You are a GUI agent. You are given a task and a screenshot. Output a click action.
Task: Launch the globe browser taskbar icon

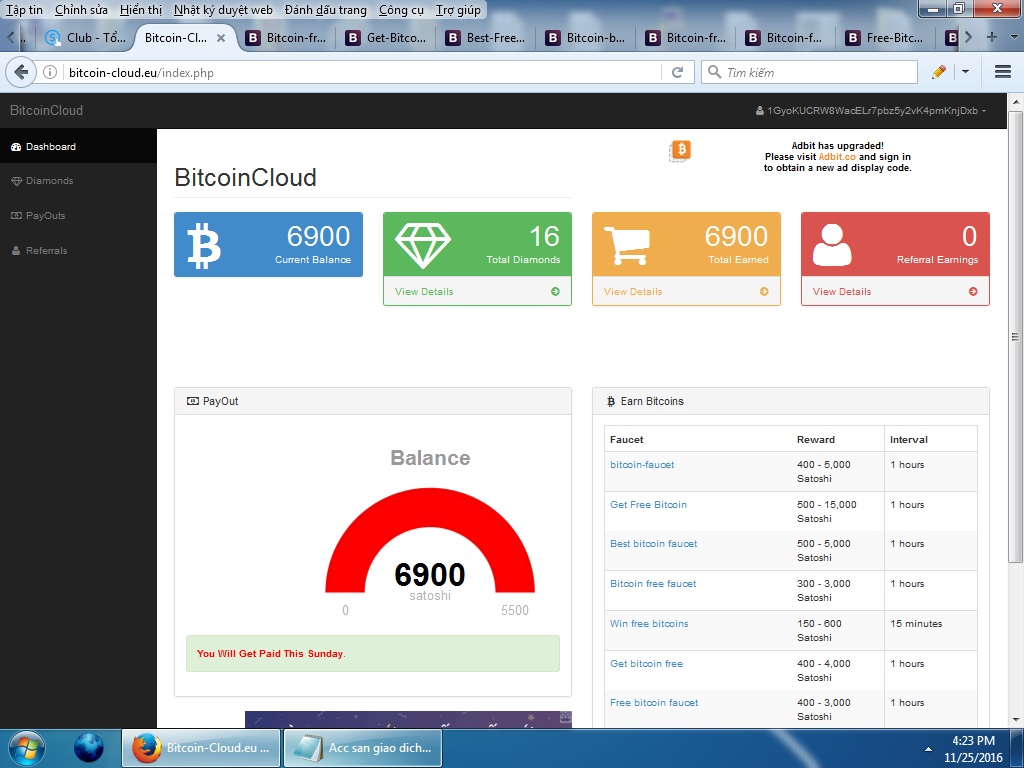pos(89,748)
